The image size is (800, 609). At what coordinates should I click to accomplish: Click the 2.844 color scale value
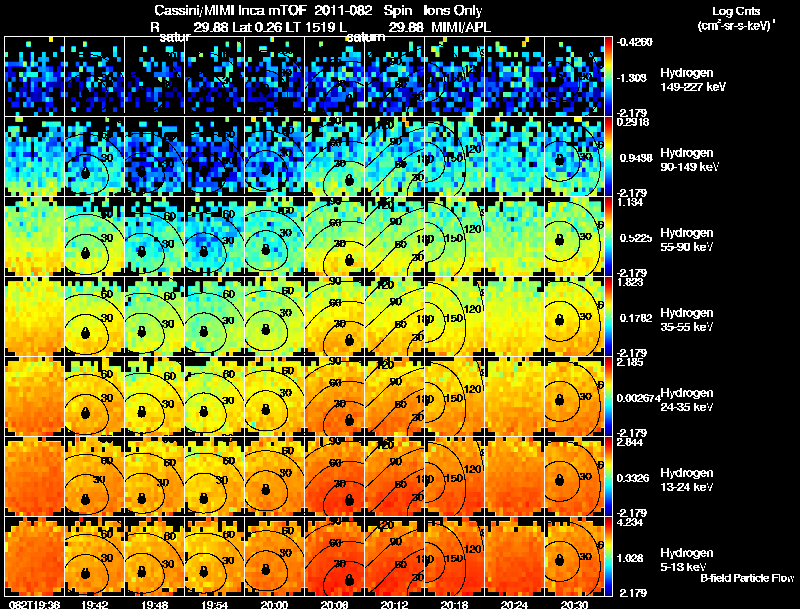coord(630,442)
